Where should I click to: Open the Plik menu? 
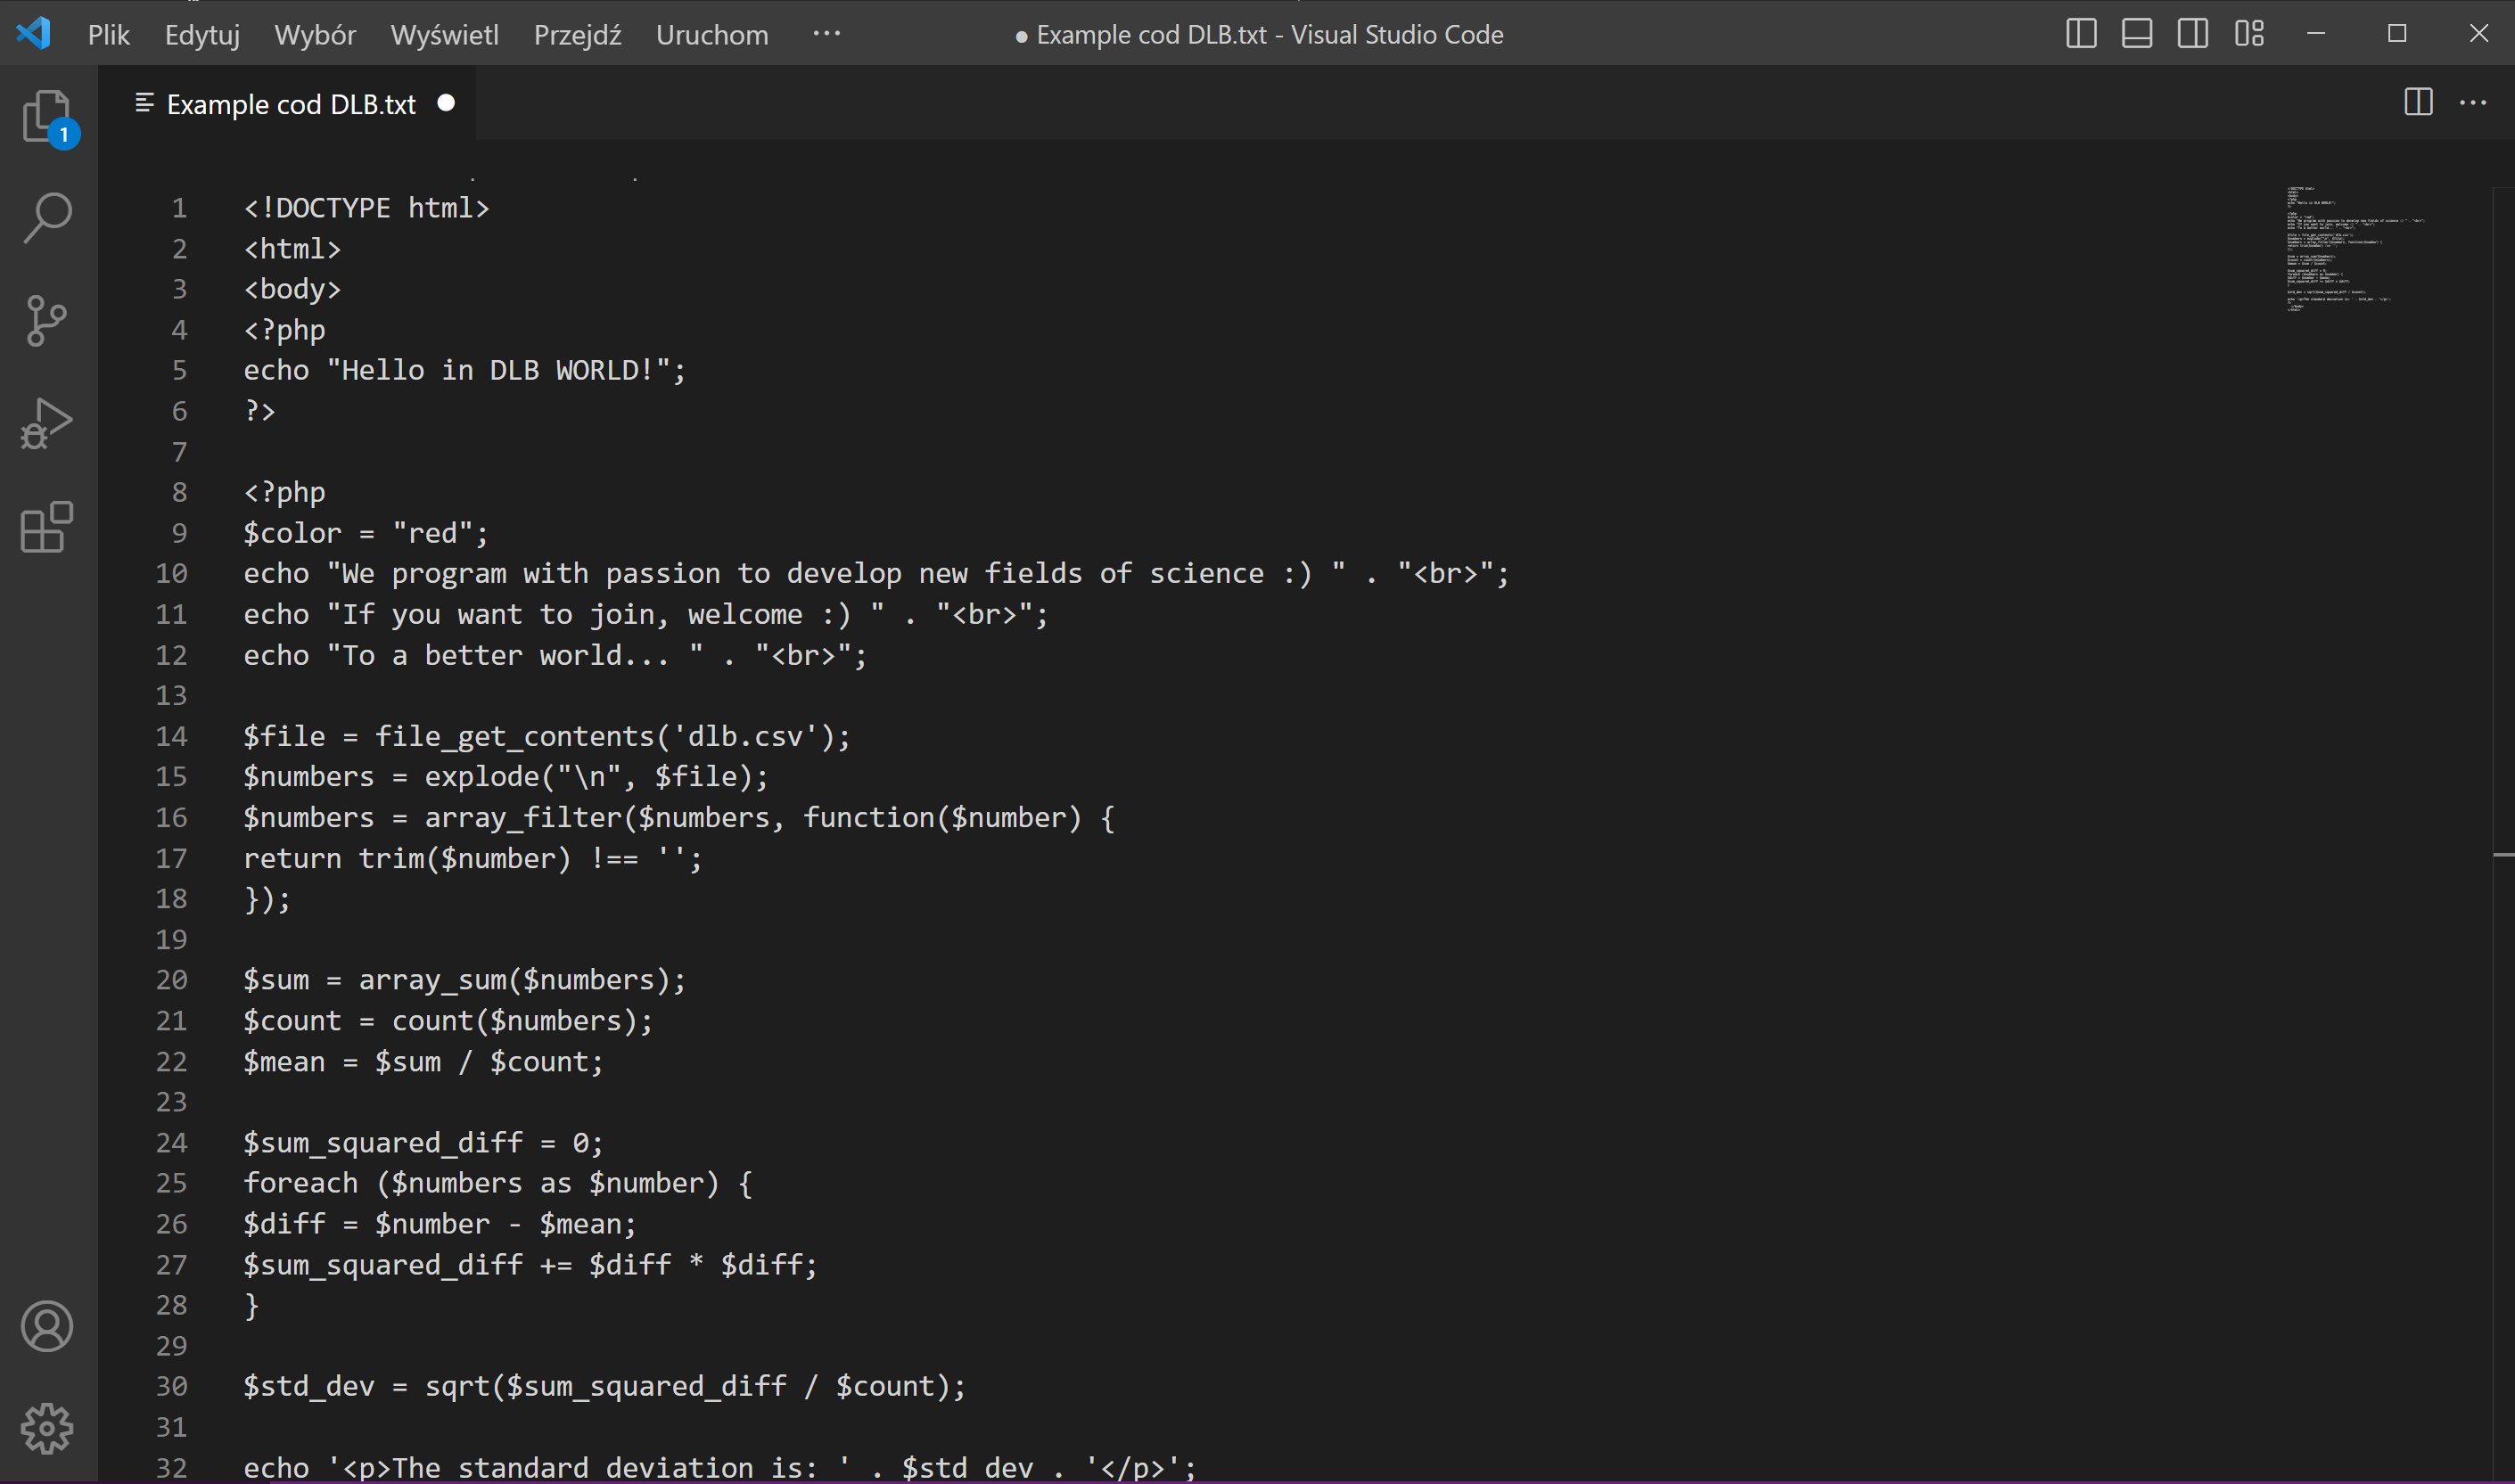pos(108,35)
